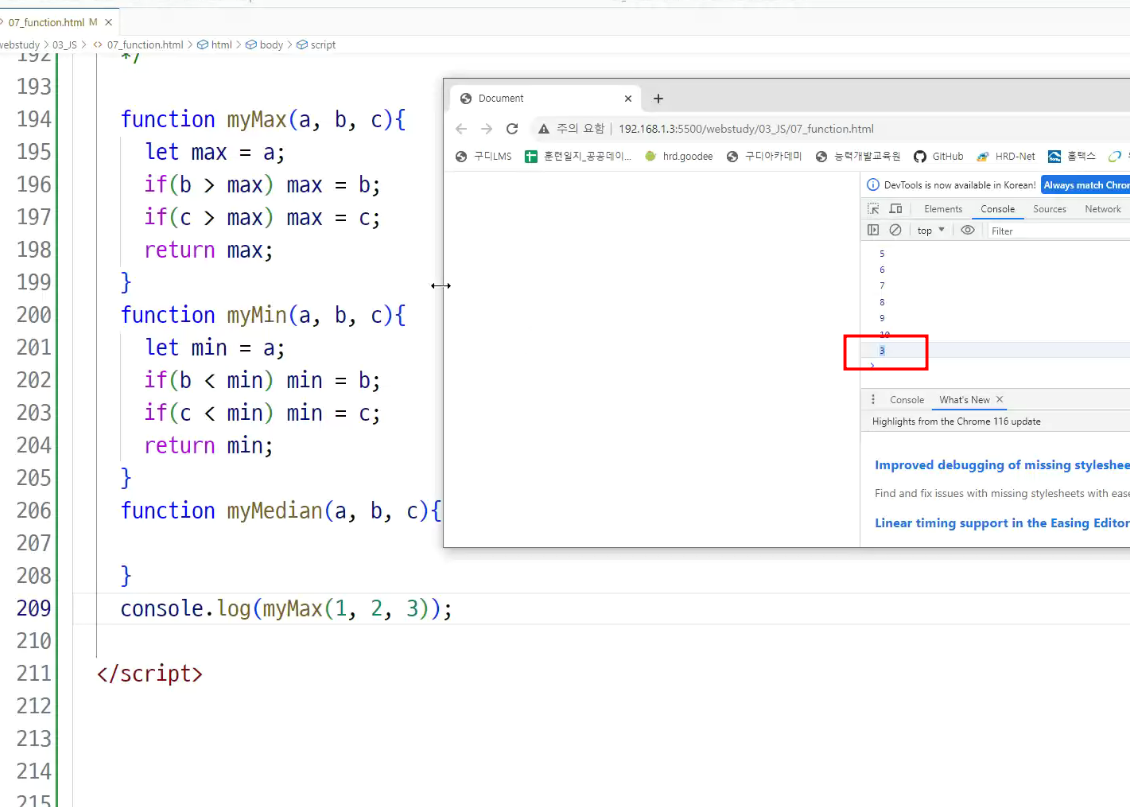Click the console input prompt chevron

872,366
